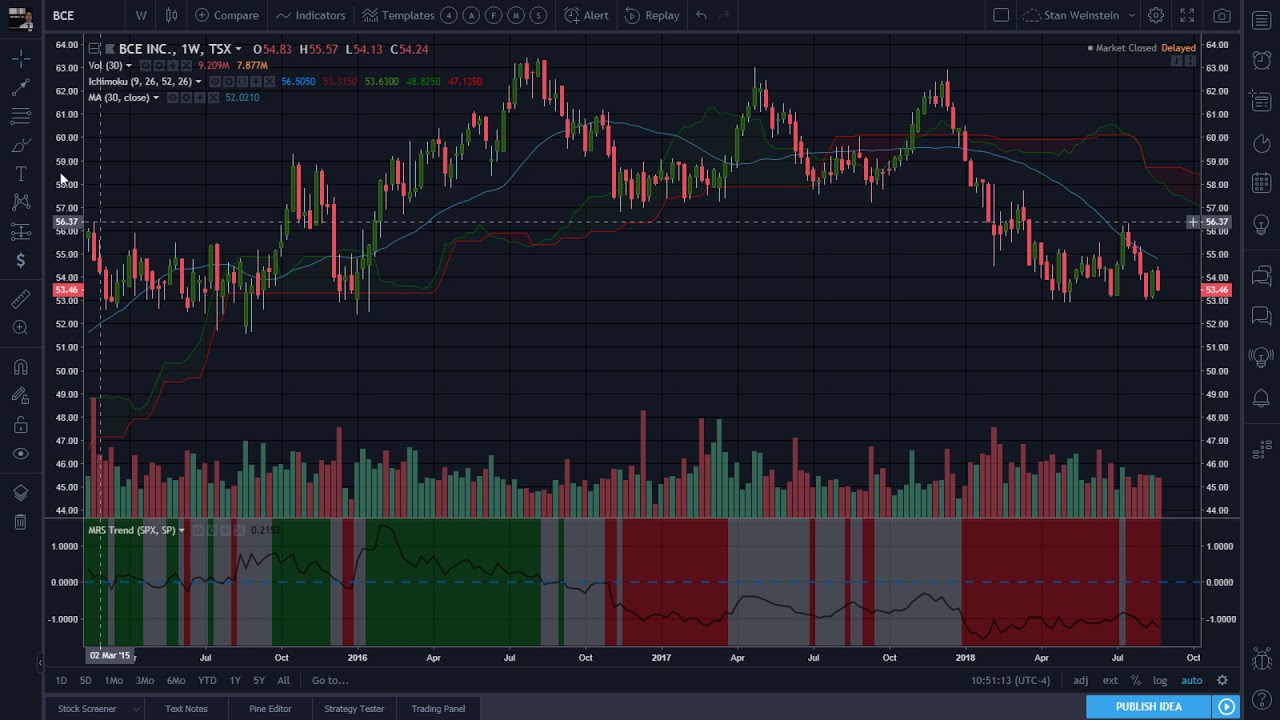Lock all drawing tools

(x=20, y=425)
